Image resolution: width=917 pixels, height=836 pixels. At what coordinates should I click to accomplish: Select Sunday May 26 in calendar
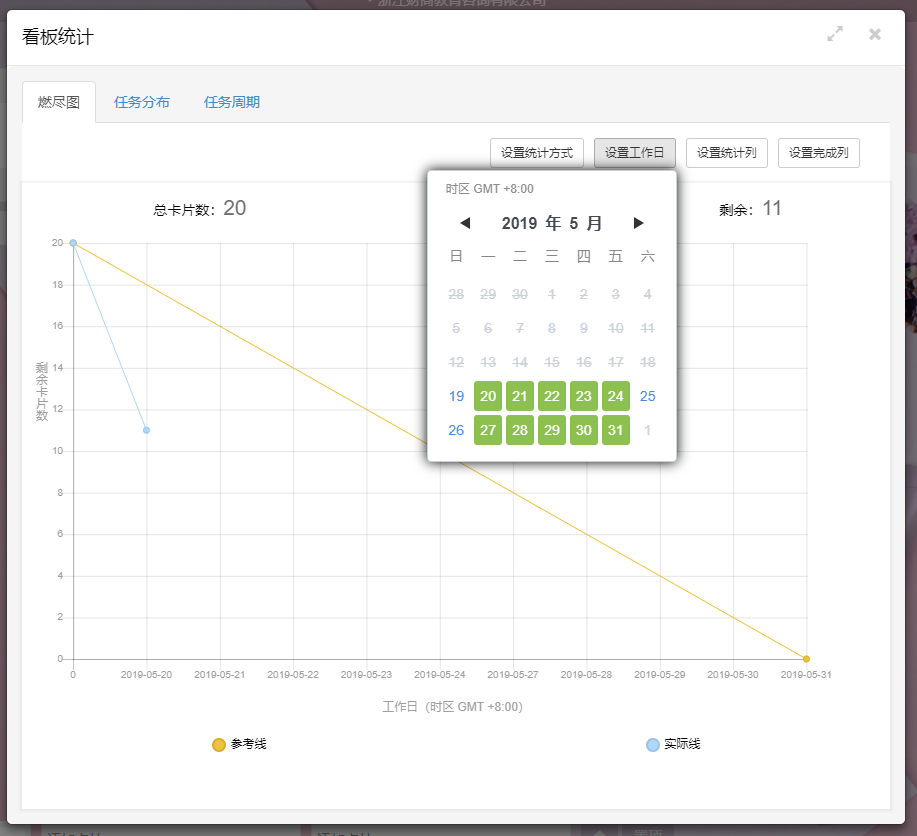(456, 430)
